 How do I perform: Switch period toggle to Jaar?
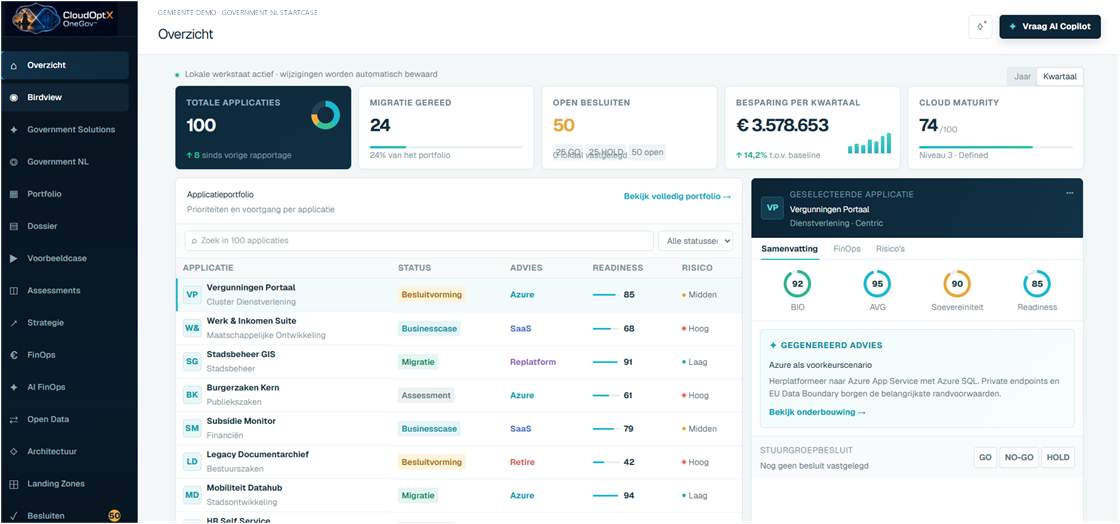click(1023, 76)
